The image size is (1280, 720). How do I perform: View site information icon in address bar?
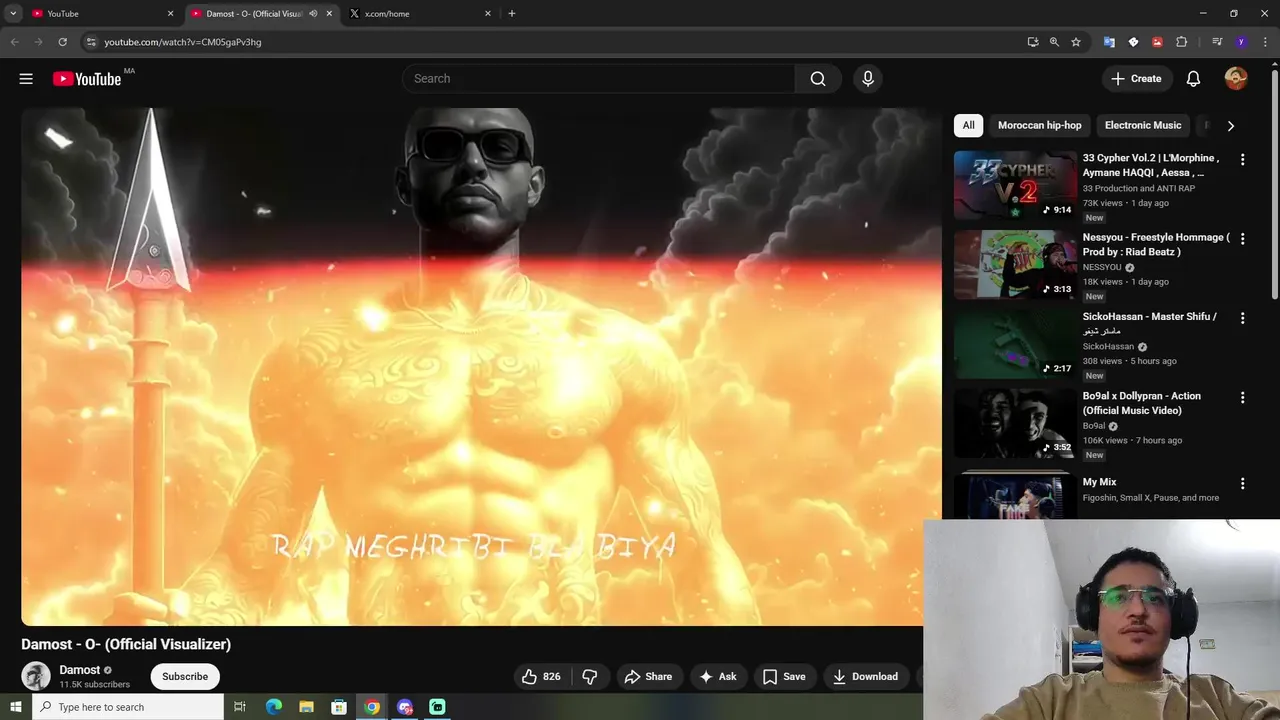pyautogui.click(x=91, y=42)
